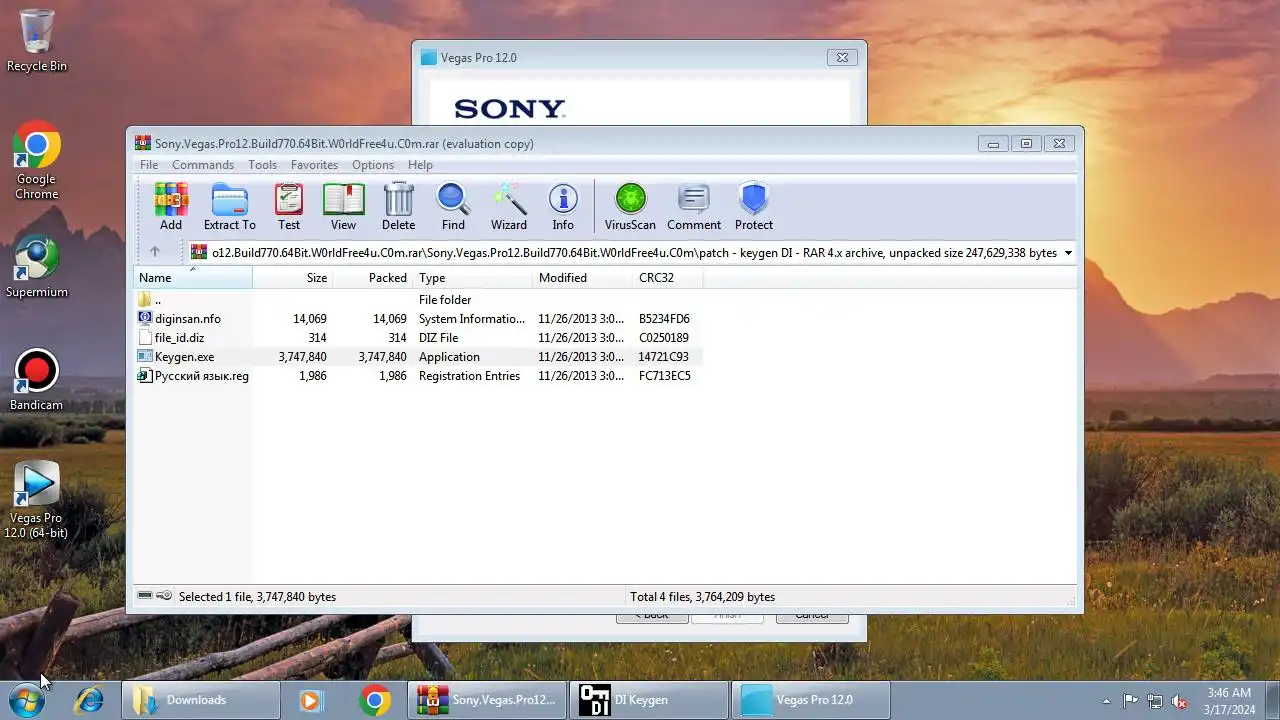Viewport: 1280px width, 720px height.
Task: Click Keygen.exe size 3,747,840 cell
Action: [302, 357]
